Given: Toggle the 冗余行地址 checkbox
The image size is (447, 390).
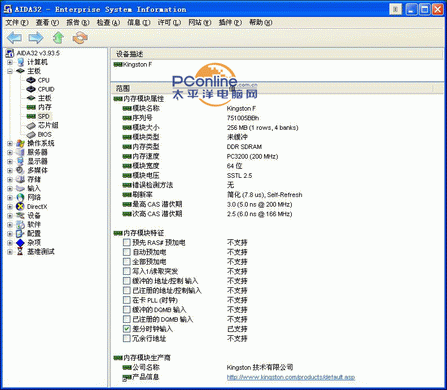Looking at the screenshot, I should pos(127,339).
